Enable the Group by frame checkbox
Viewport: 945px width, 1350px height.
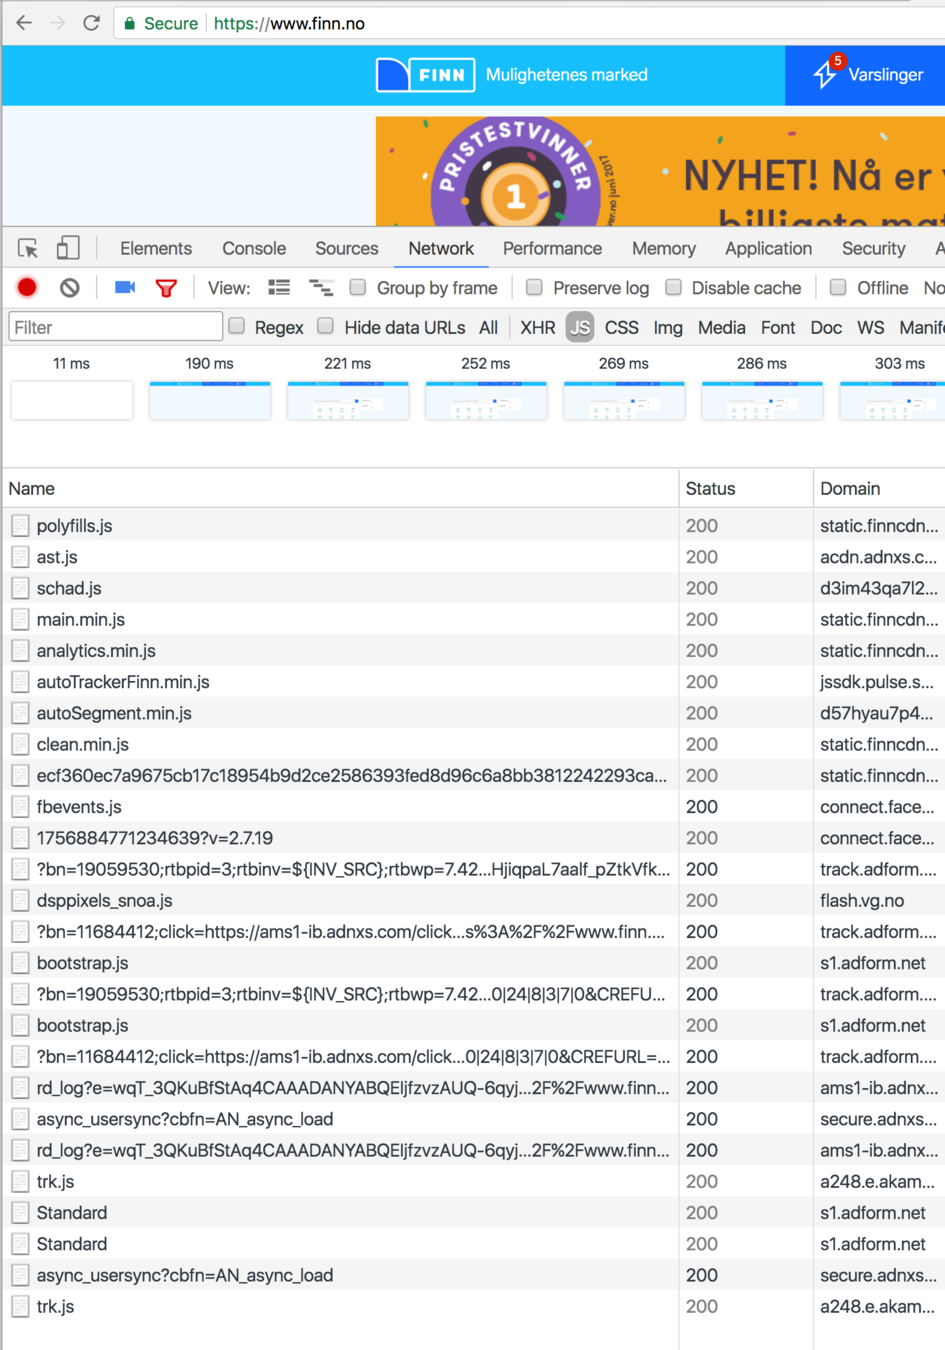click(x=357, y=287)
